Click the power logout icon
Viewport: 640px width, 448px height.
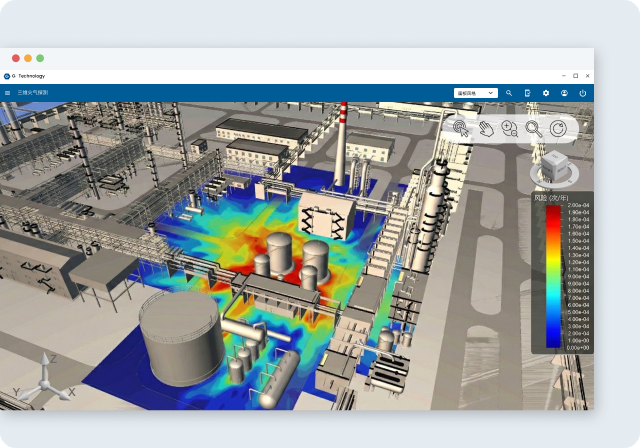pos(583,93)
